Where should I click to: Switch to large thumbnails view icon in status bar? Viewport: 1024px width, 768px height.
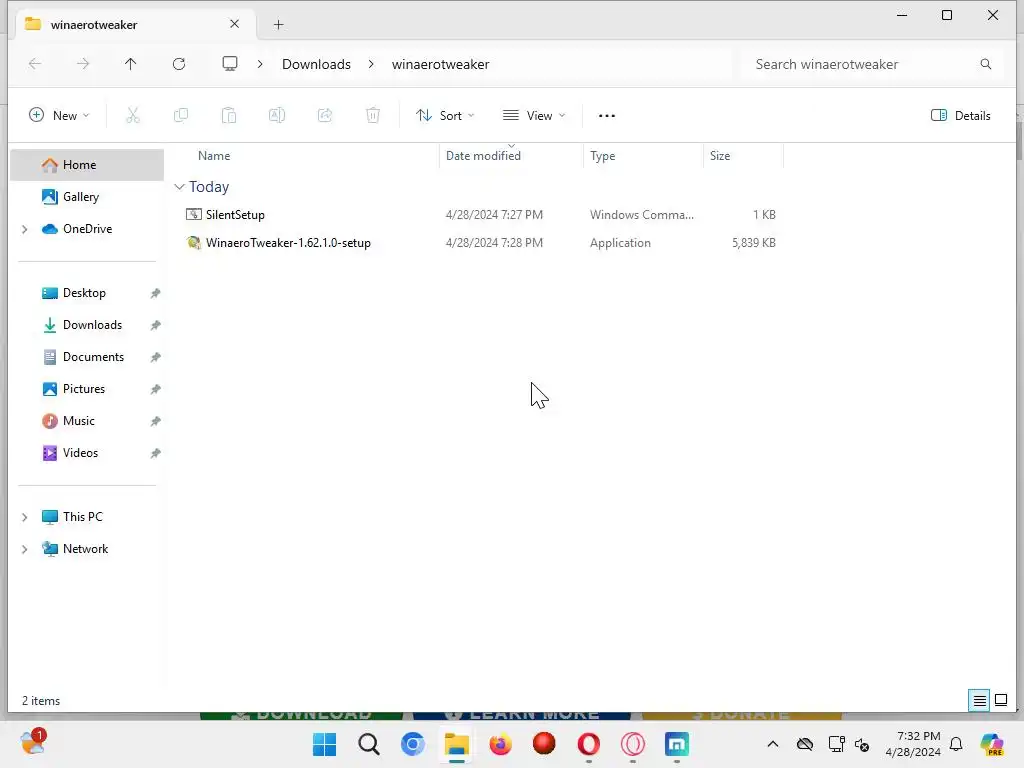[1001, 701]
